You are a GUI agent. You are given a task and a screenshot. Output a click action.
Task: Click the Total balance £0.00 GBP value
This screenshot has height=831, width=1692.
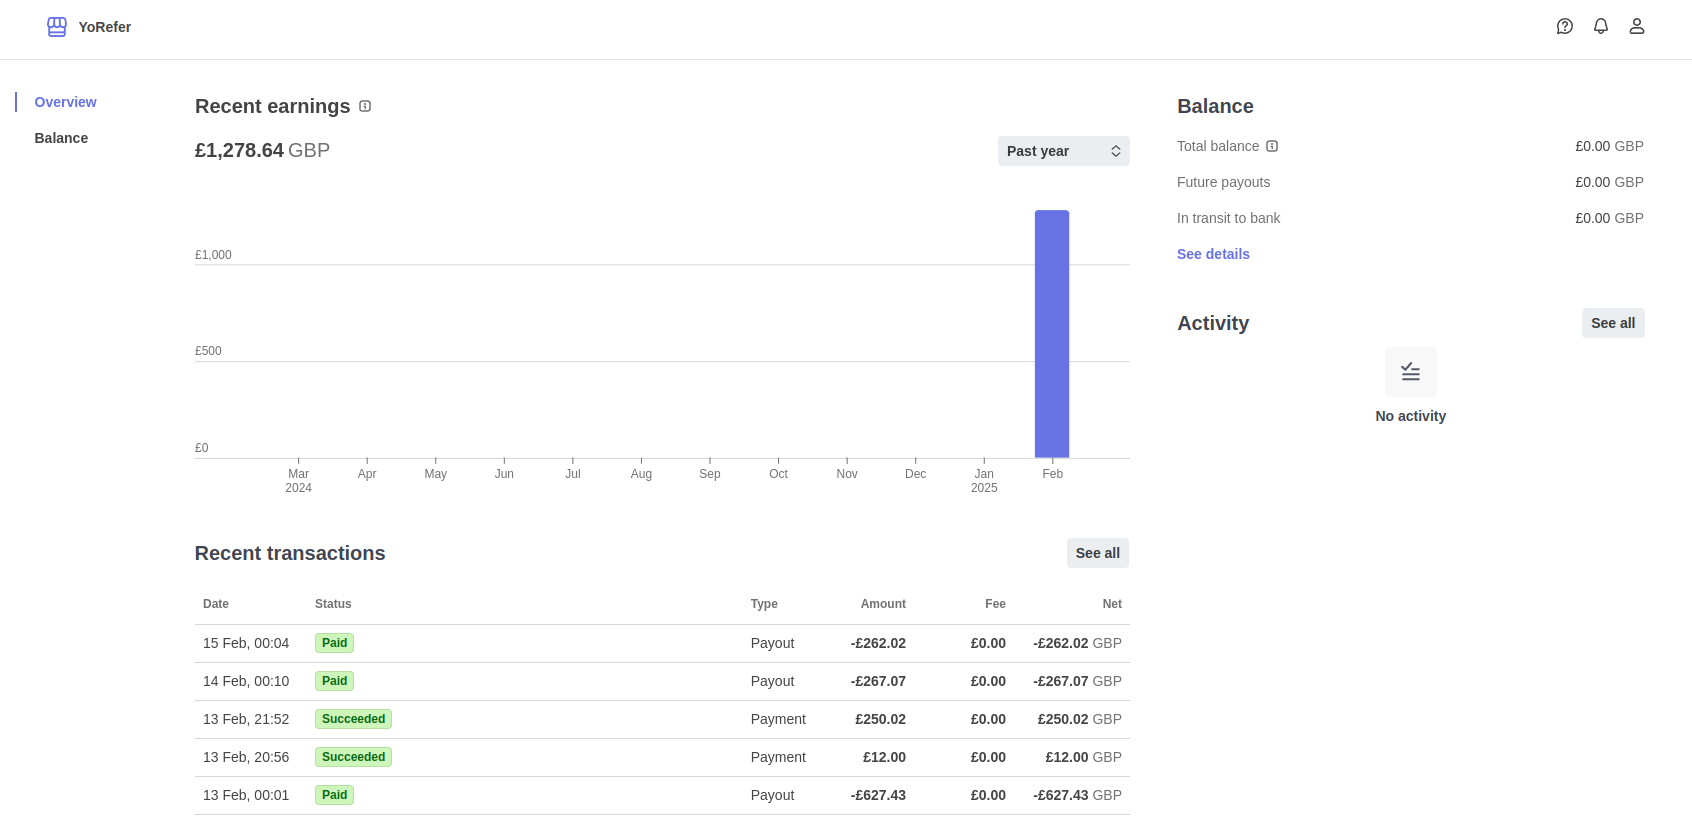pyautogui.click(x=1609, y=146)
